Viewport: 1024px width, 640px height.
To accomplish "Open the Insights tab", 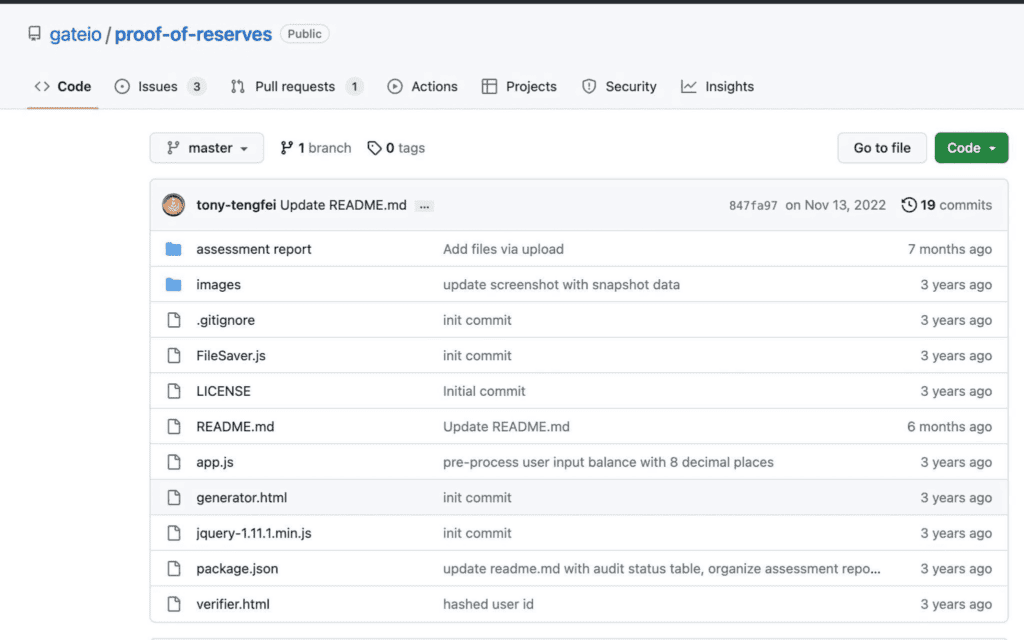I will tap(717, 86).
